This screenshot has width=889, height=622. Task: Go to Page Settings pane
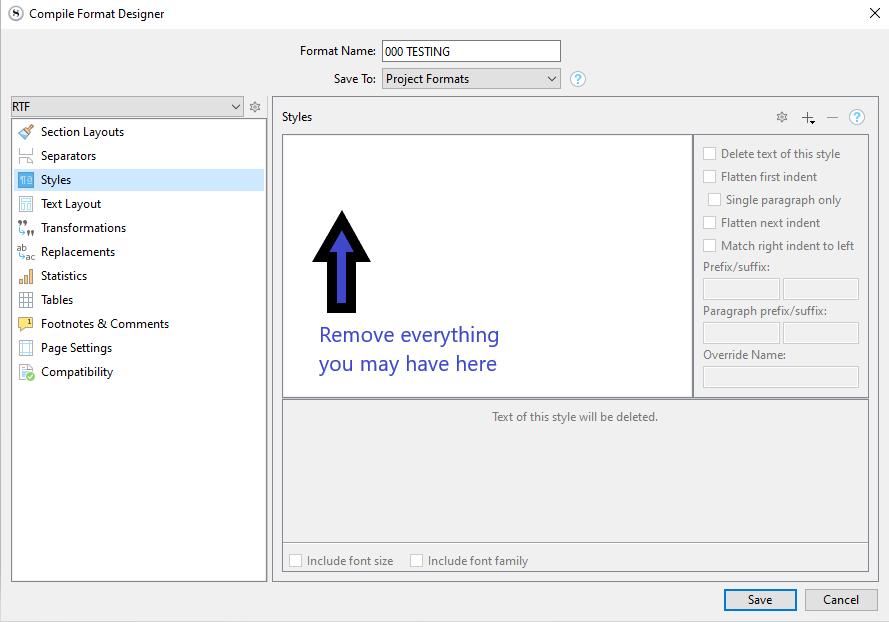click(76, 348)
